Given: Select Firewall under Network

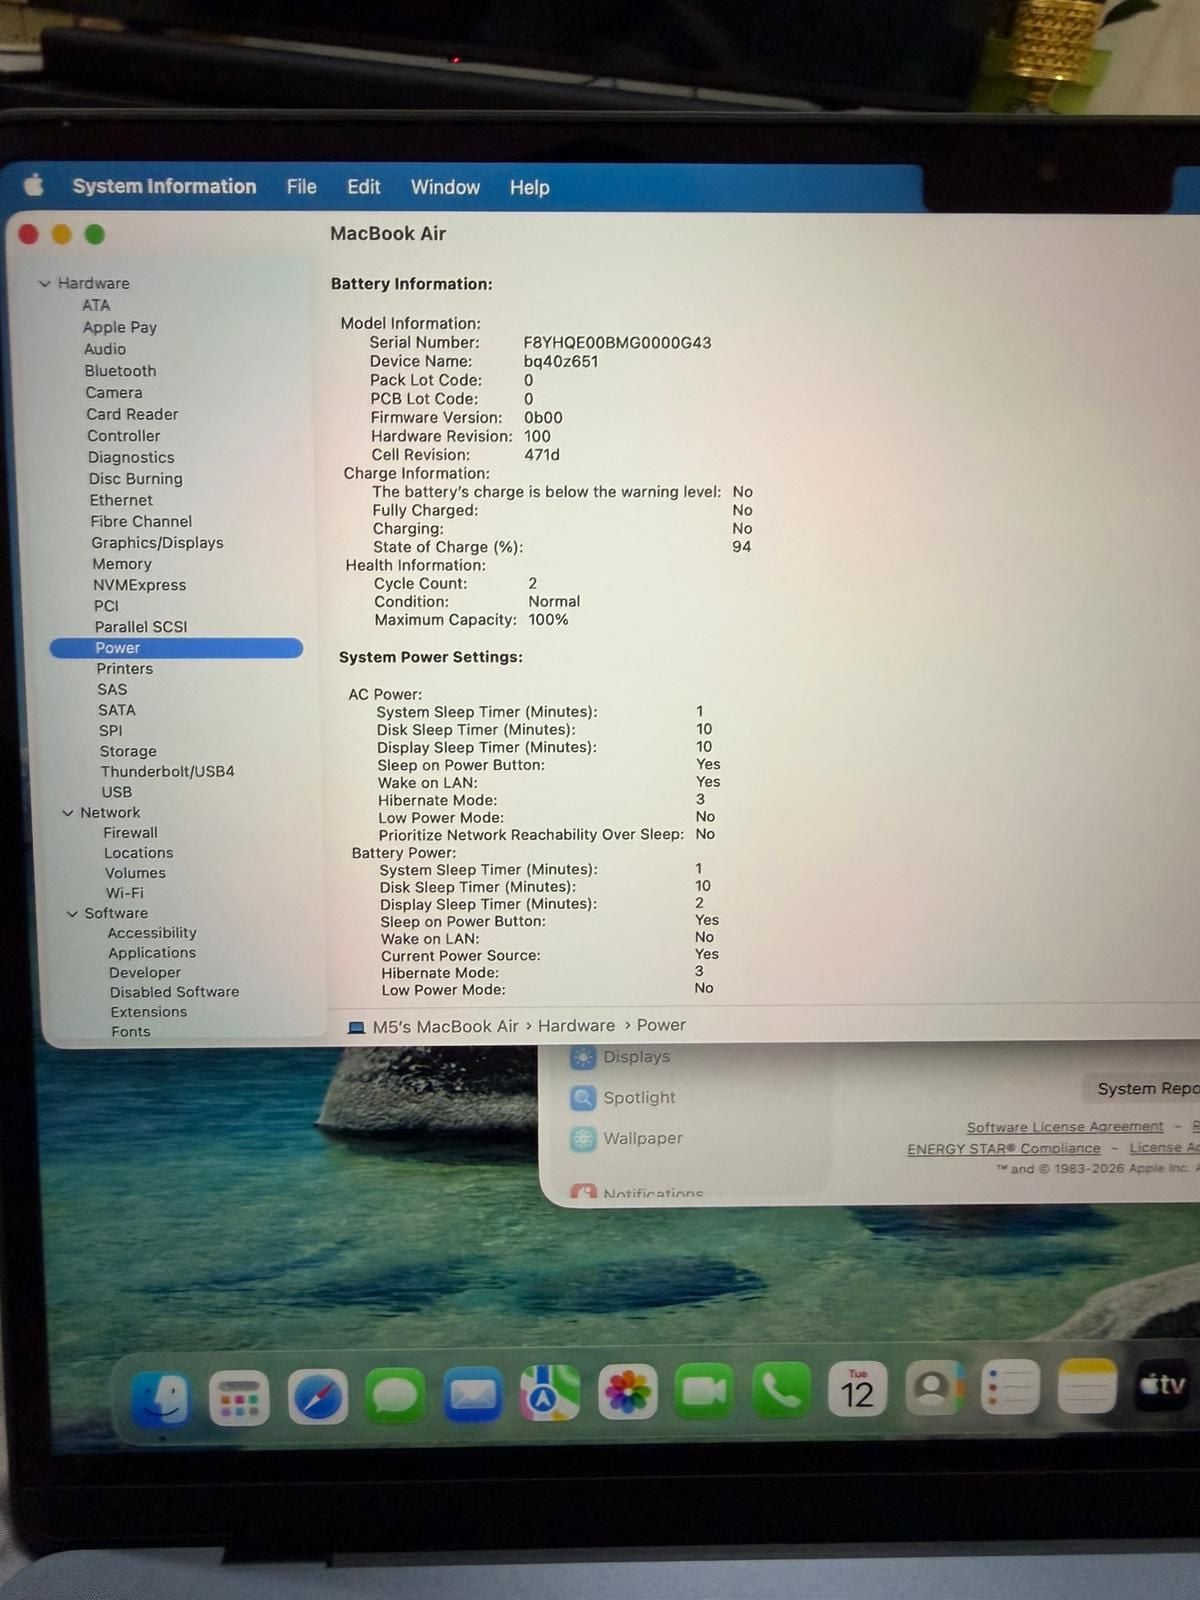Looking at the screenshot, I should tap(130, 833).
